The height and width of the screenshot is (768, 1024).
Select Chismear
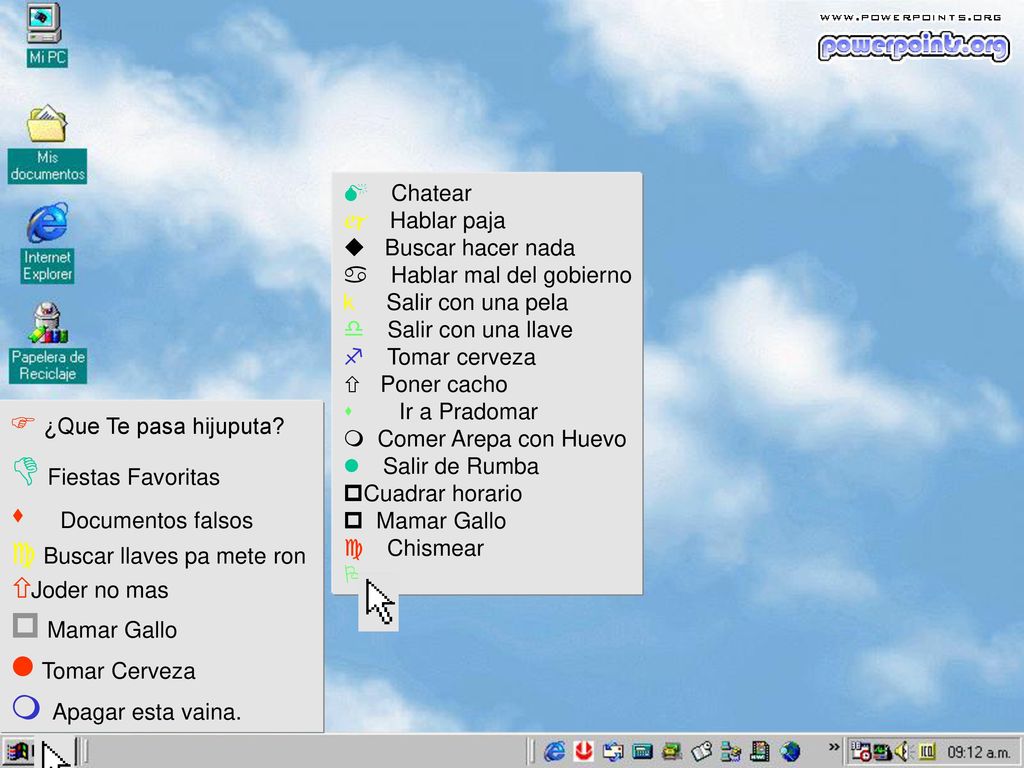[x=435, y=549]
